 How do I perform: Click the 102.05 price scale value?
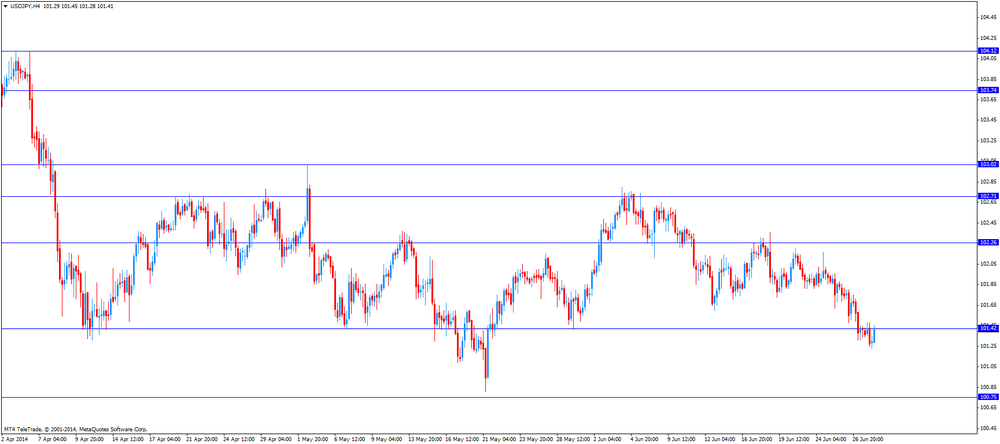click(x=989, y=263)
